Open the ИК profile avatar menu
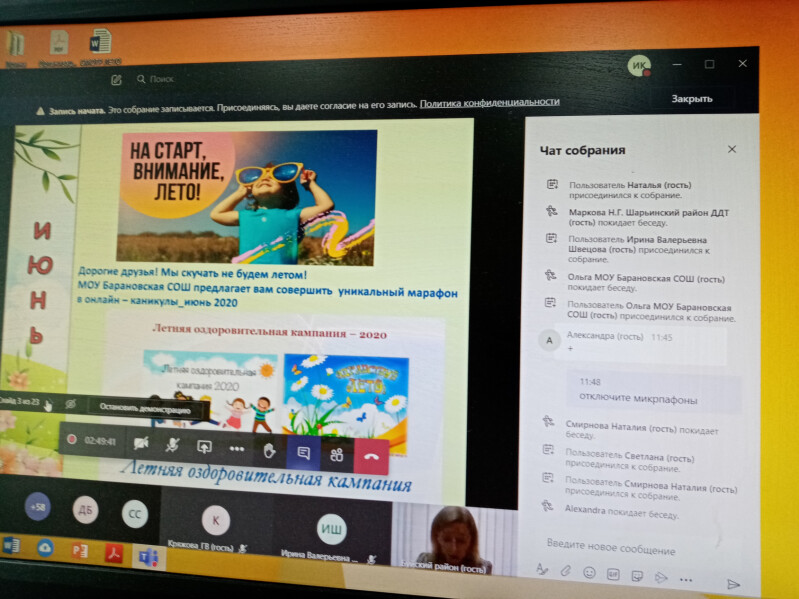 [638, 65]
